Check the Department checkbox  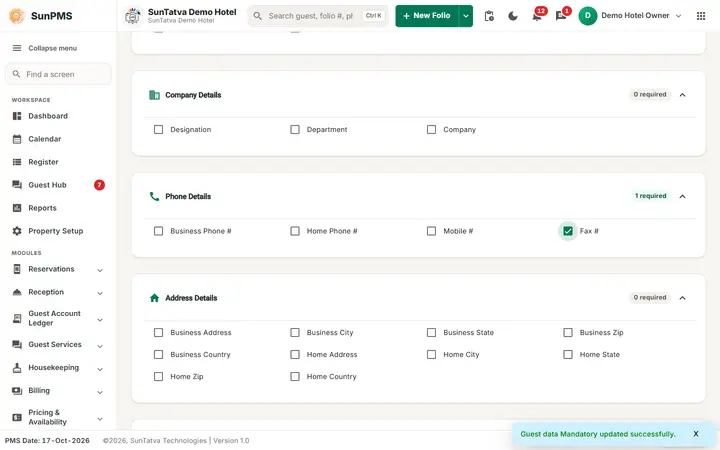(x=295, y=129)
